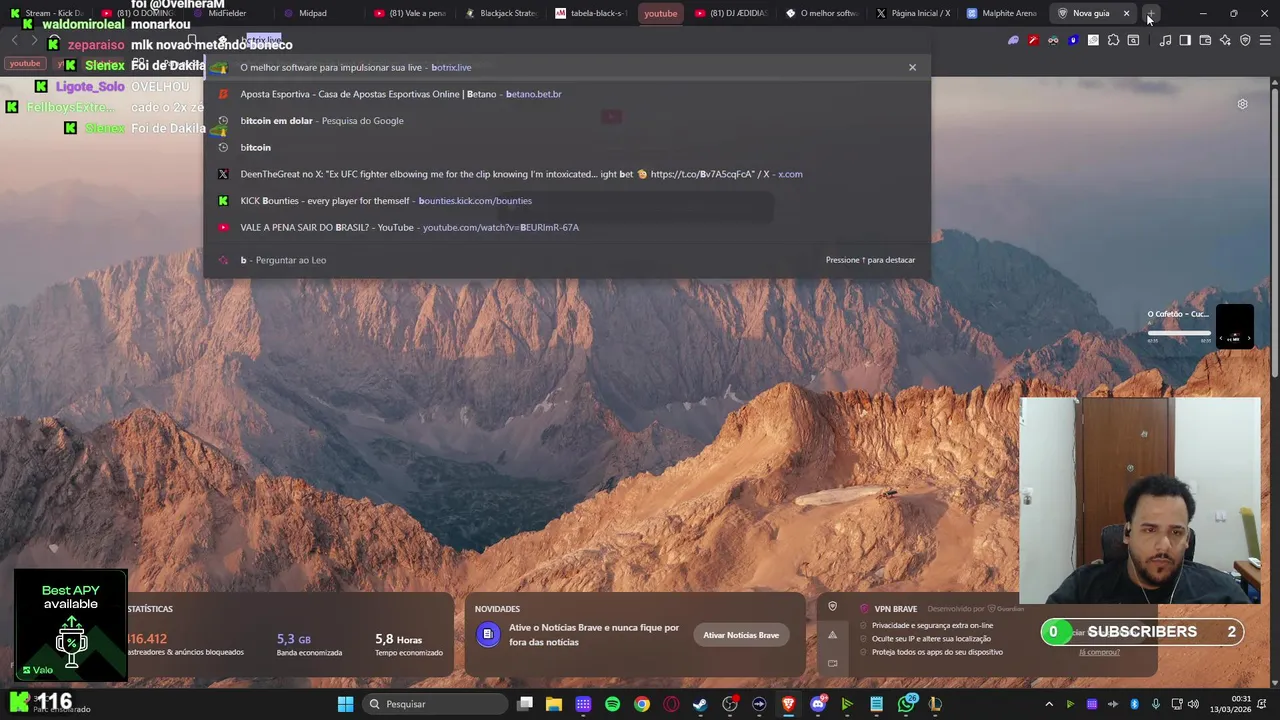Choose KICK Bounties suggestion
This screenshot has height=720, width=1280.
point(567,200)
